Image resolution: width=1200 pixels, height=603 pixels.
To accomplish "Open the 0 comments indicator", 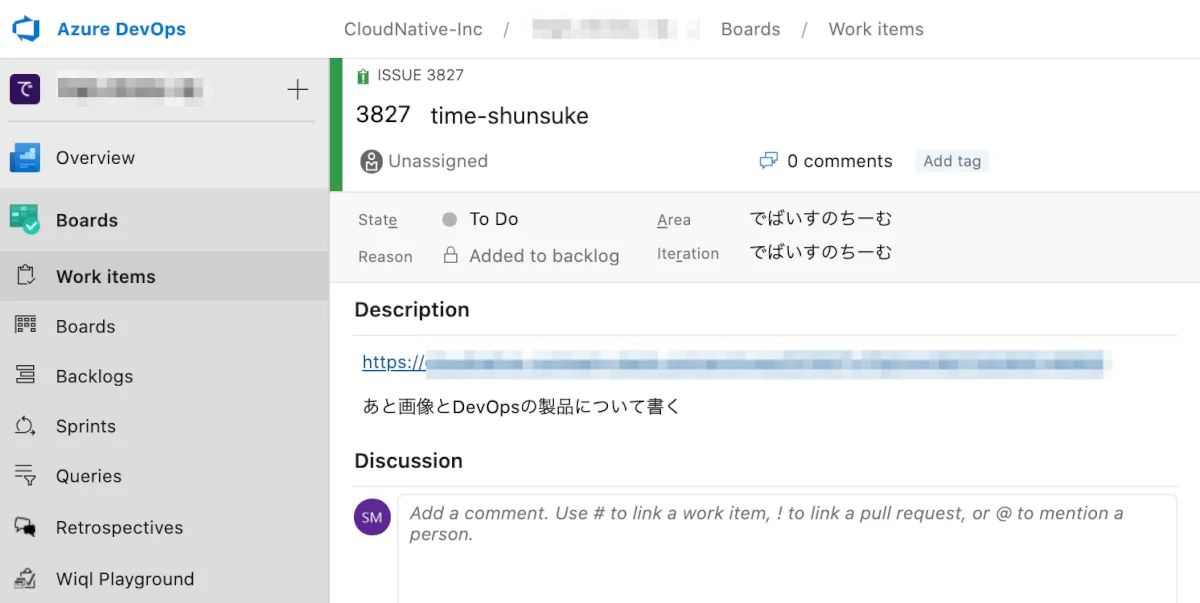I will (826, 161).
